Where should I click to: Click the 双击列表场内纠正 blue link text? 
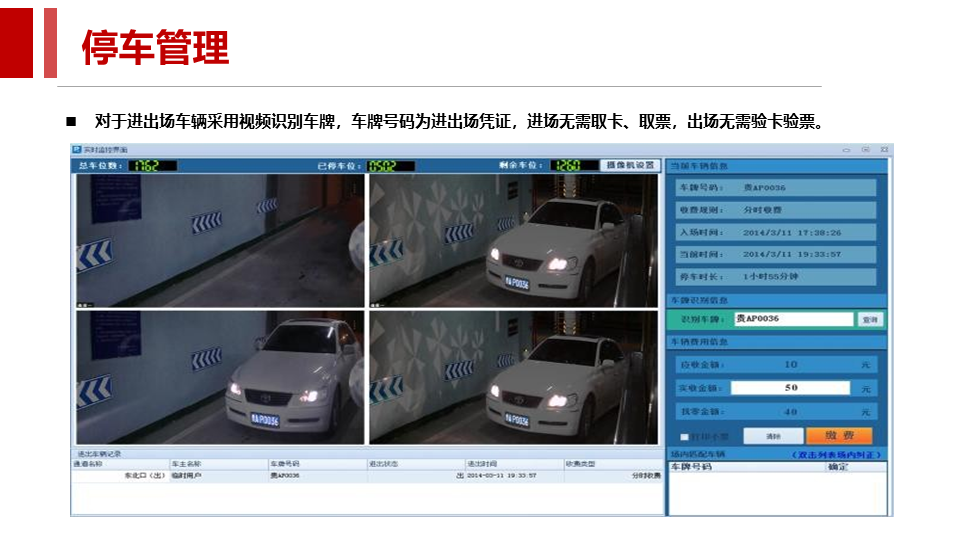[x=836, y=455]
